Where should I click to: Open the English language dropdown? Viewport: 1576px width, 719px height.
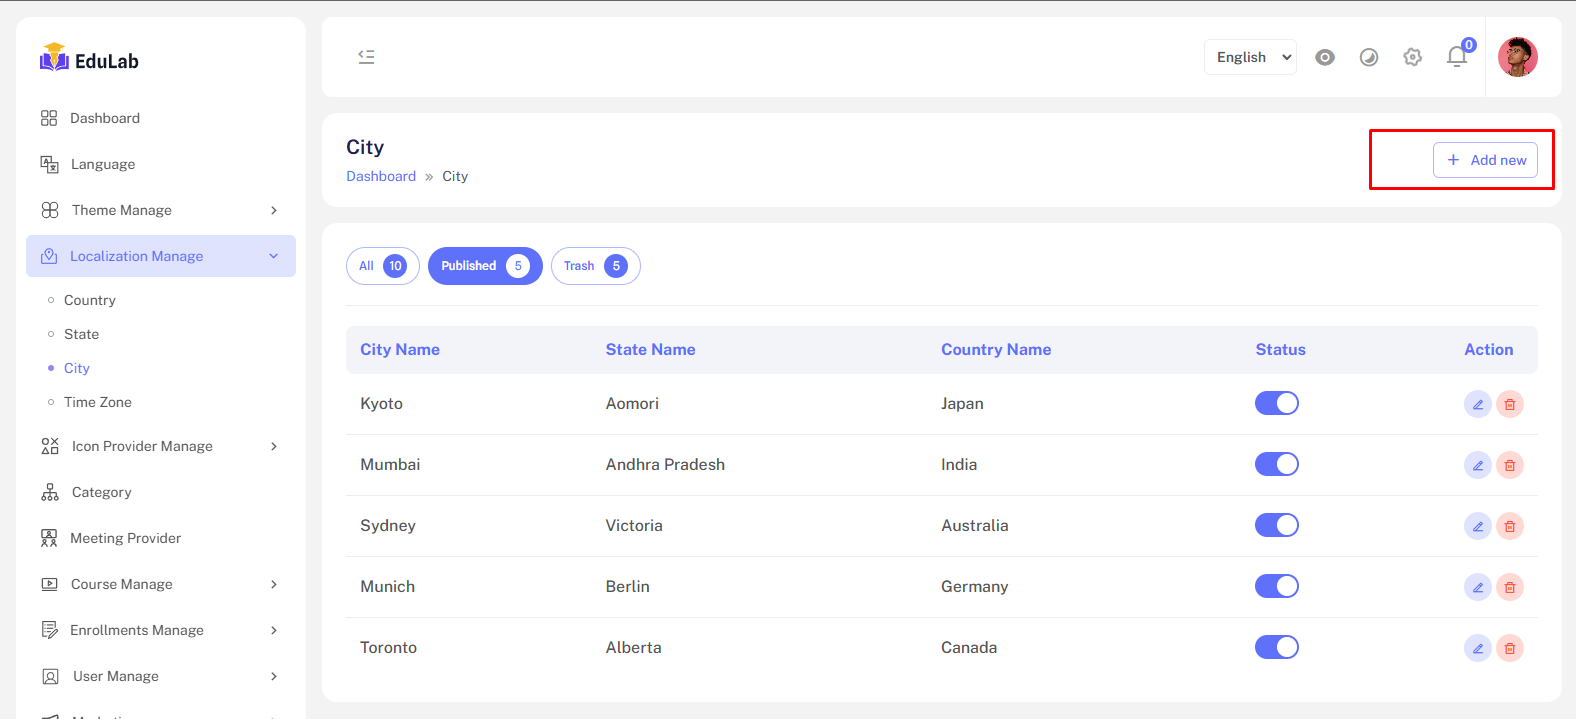[x=1250, y=57]
